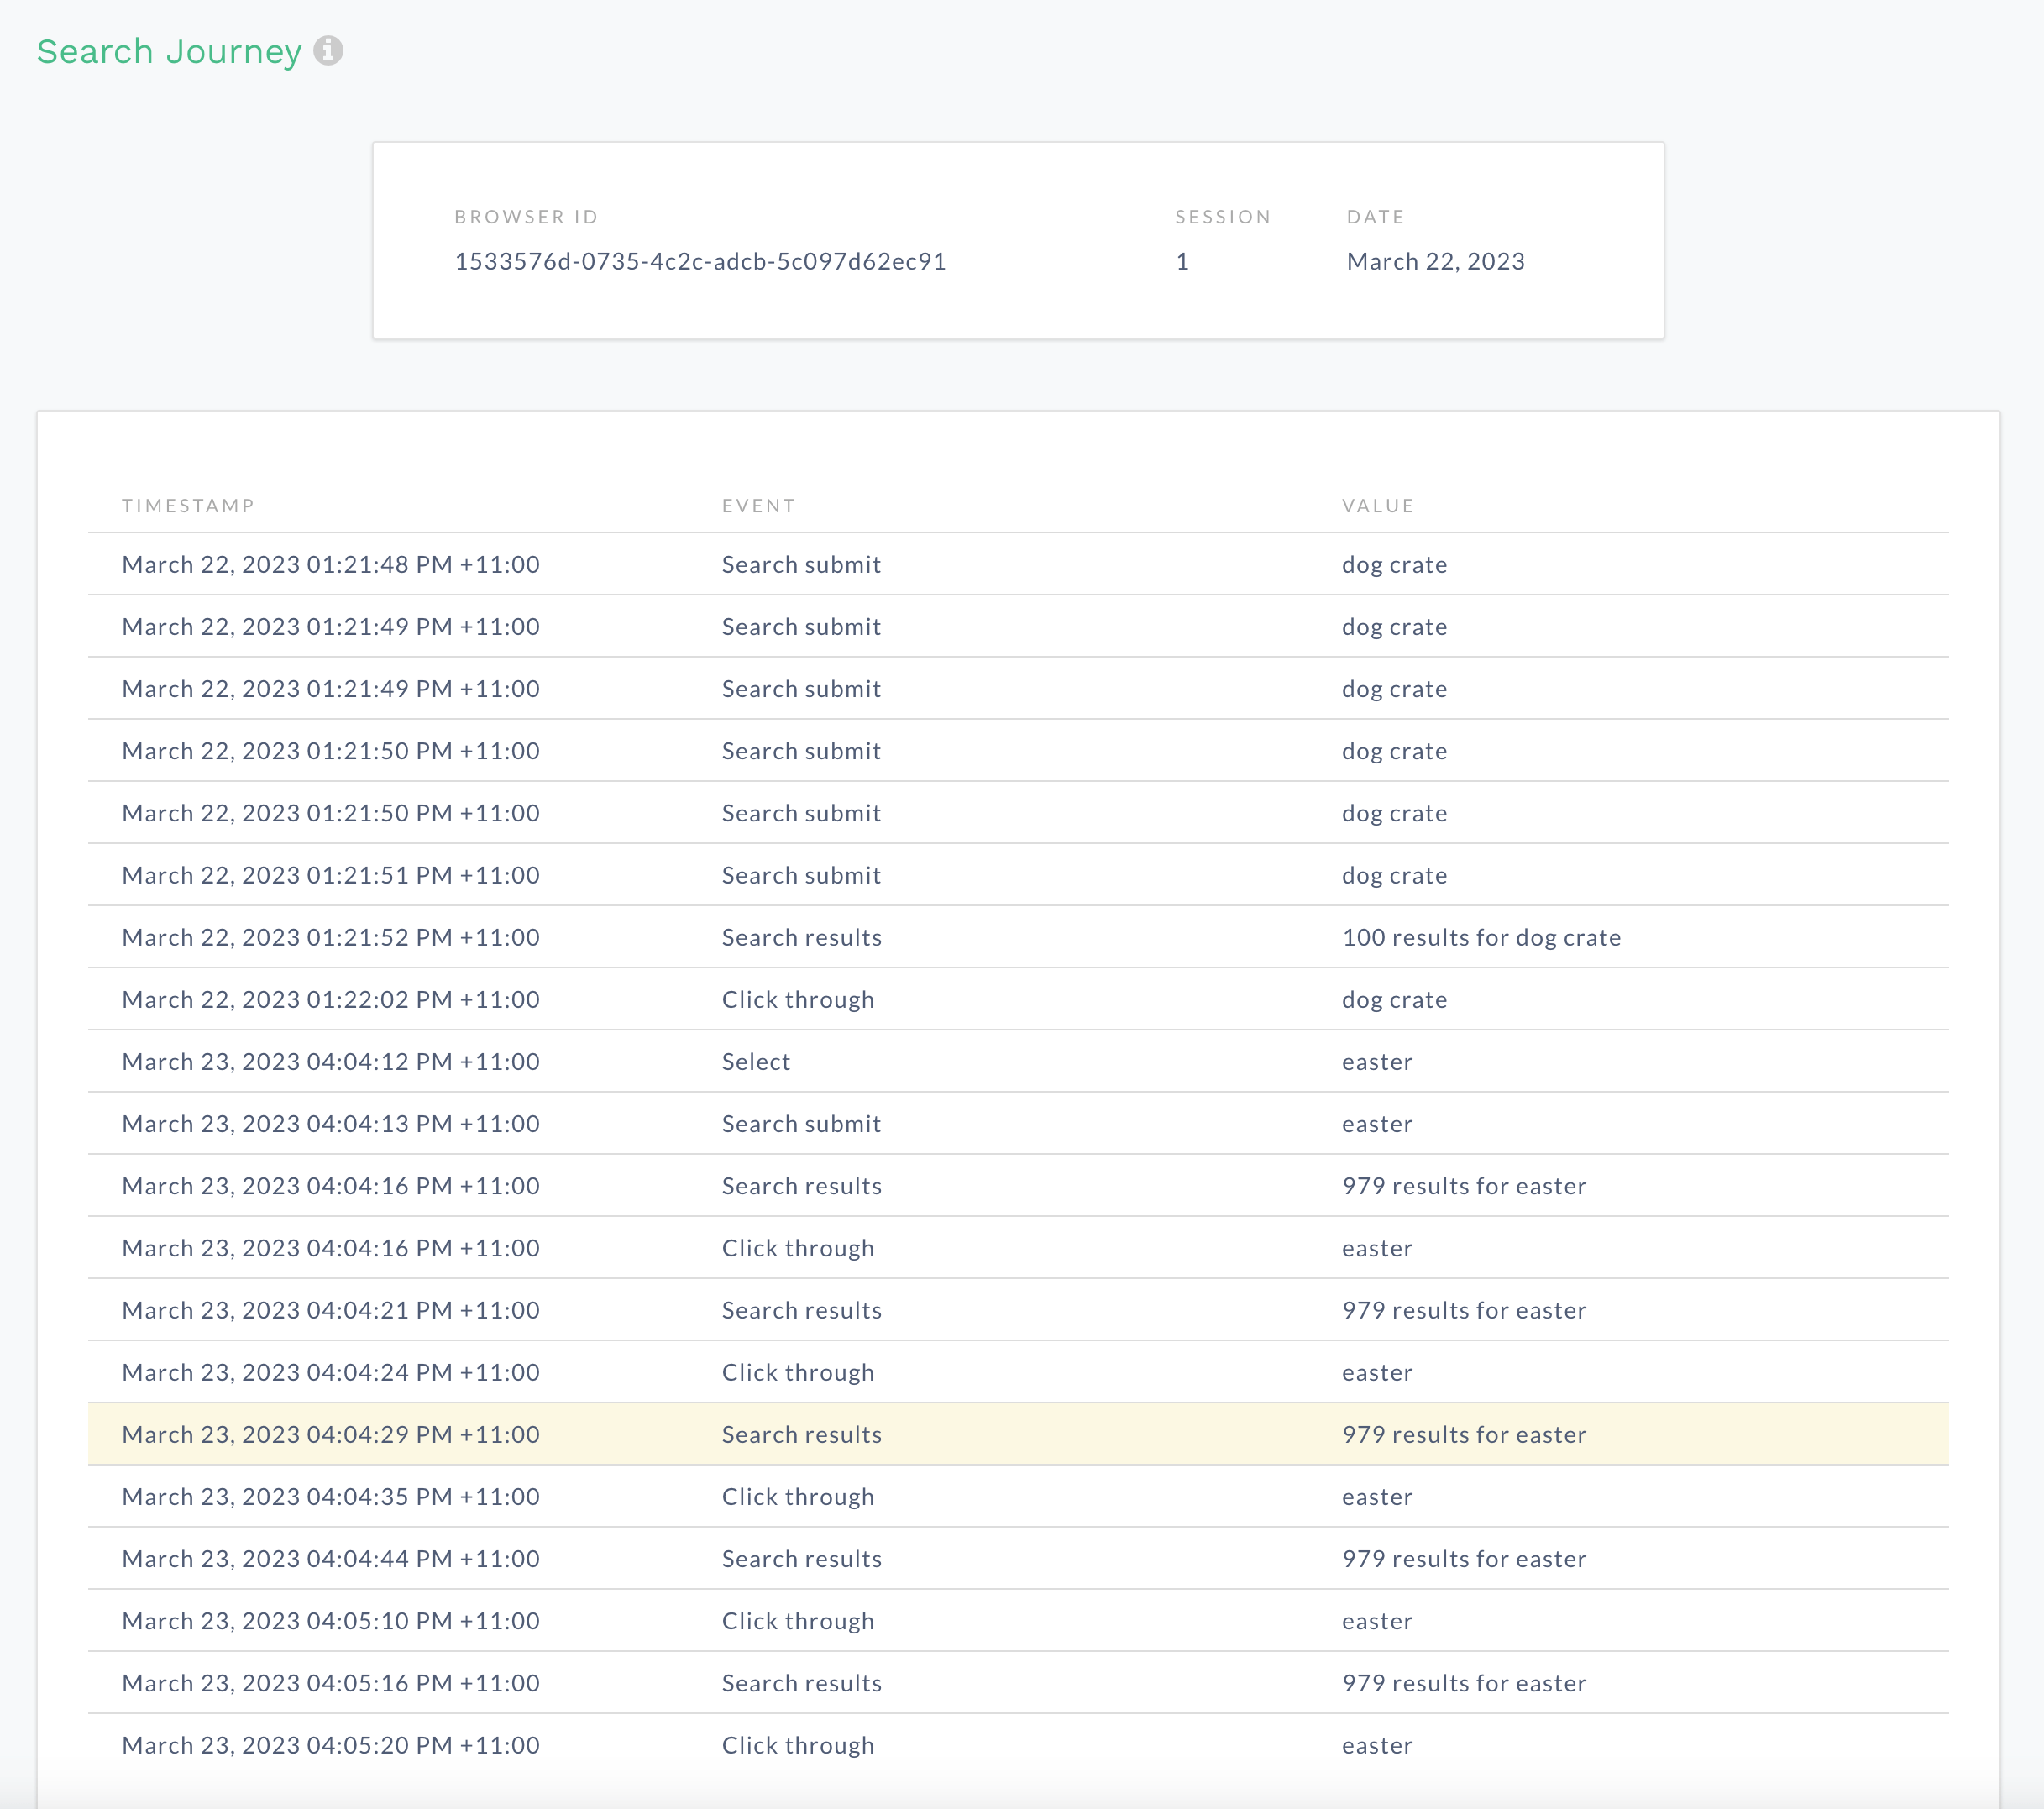Select the timestamp 01:21:48 PM row
2044x1809 pixels.
tap(1018, 564)
